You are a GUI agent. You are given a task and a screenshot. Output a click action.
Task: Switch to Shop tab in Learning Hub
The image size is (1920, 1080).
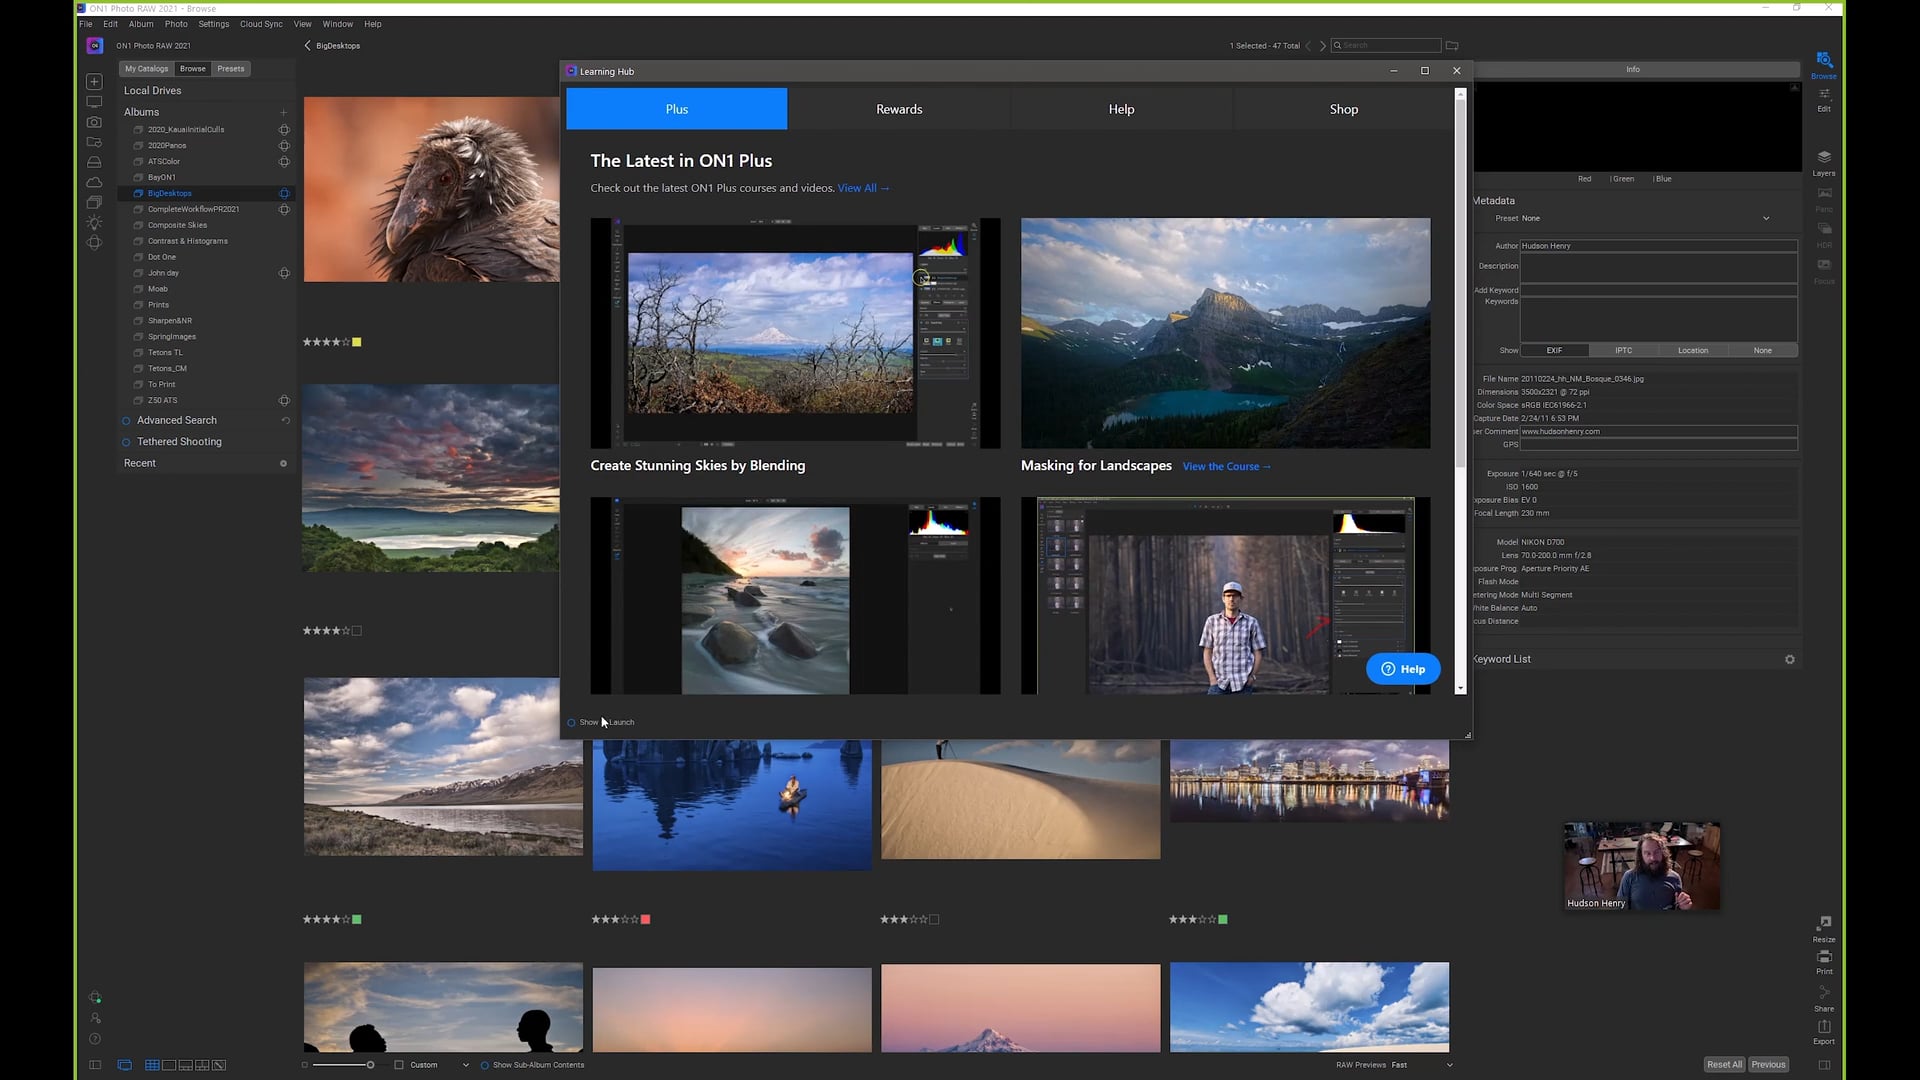tap(1343, 109)
